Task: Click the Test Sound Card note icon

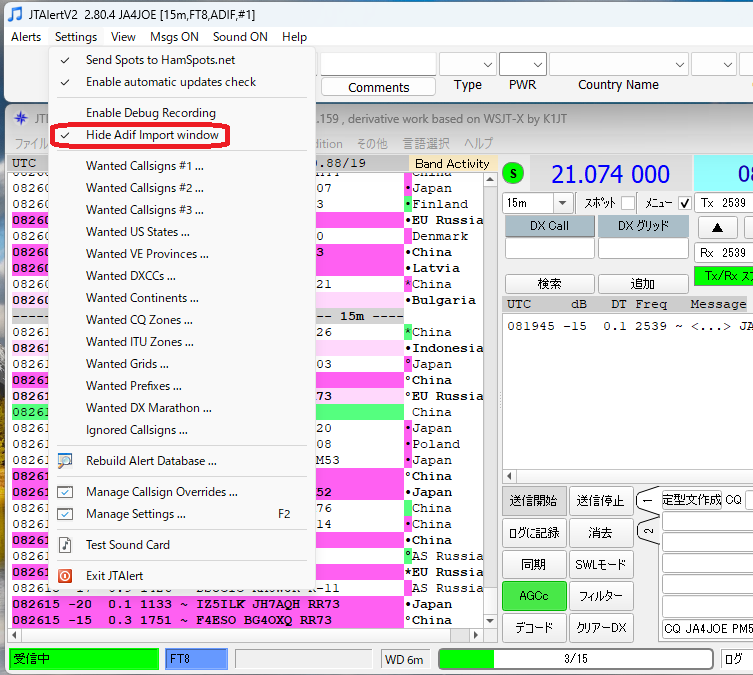Action: (x=65, y=545)
